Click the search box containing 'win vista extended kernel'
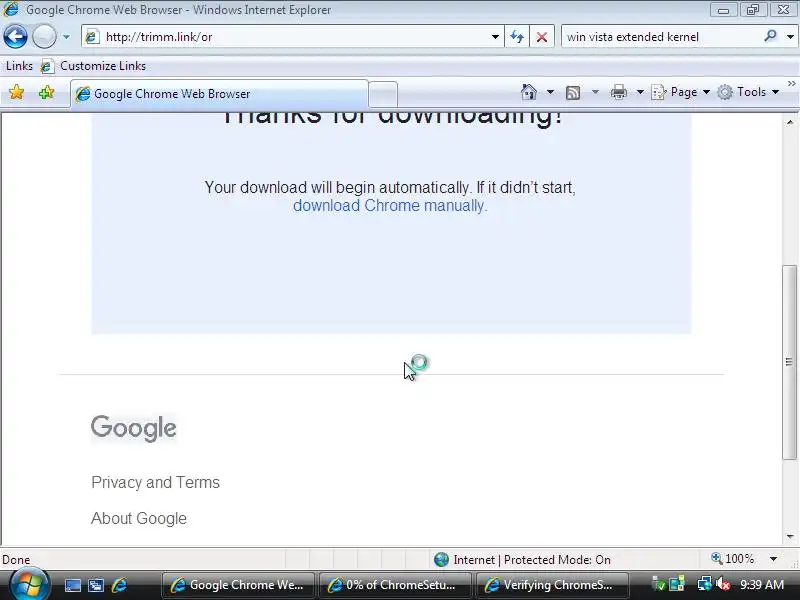The image size is (800, 600). [661, 37]
